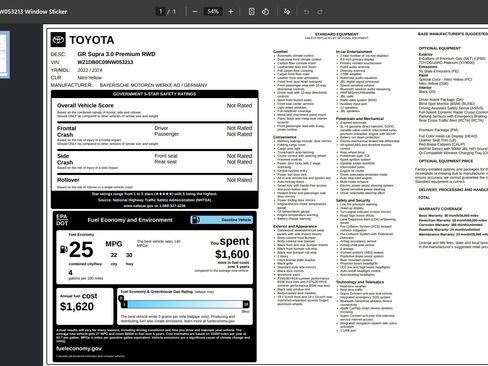Click the Safety and Security heading
This screenshot has width=488, height=366.
[353, 200]
